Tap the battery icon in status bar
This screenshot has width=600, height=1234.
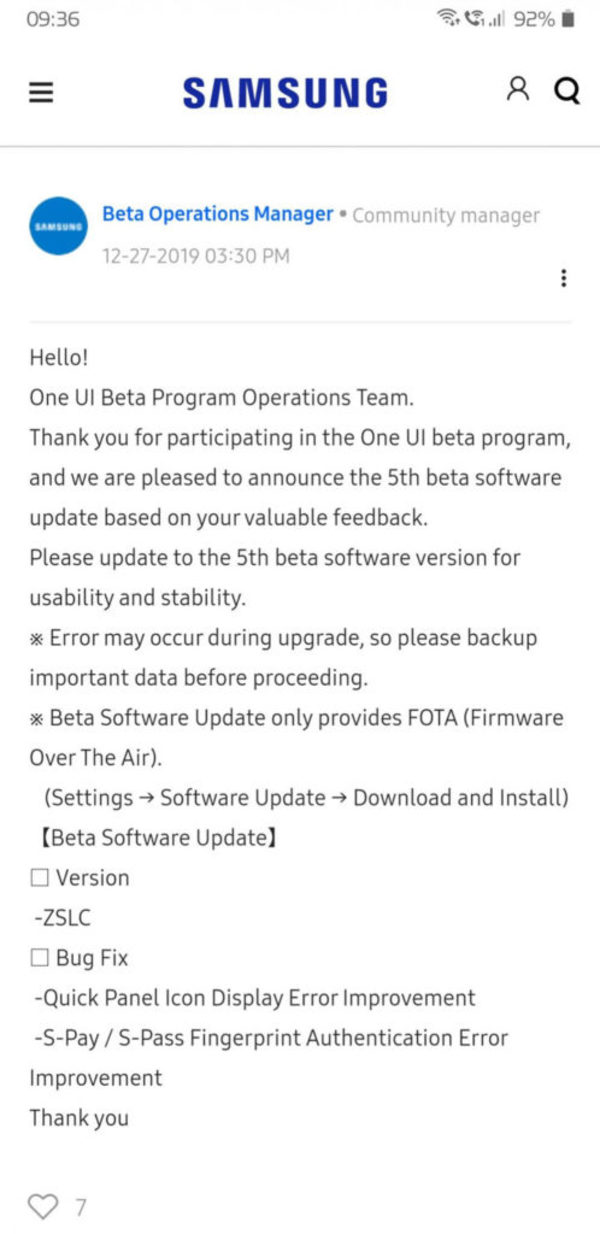(568, 19)
